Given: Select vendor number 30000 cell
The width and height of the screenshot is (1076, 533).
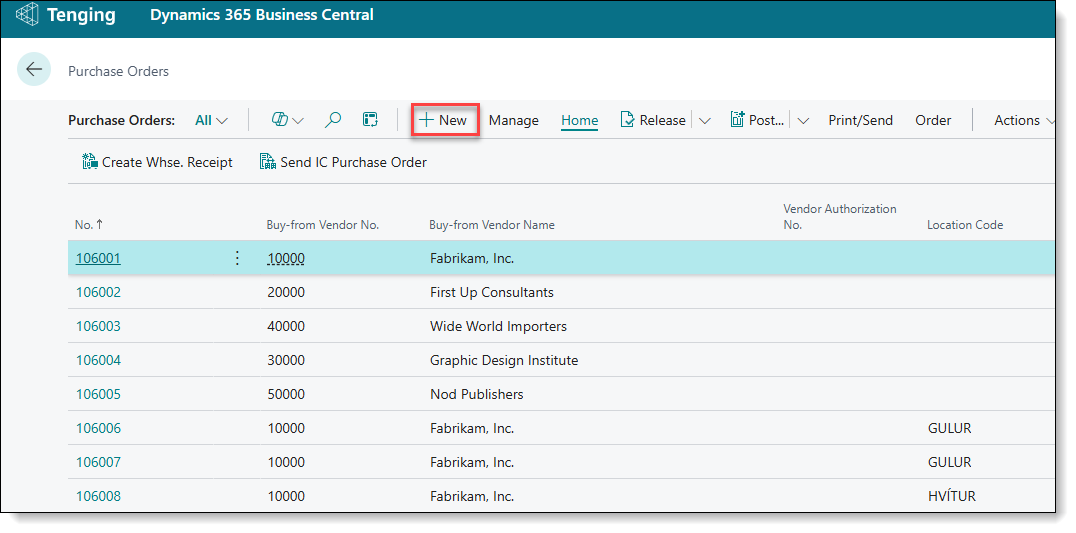Looking at the screenshot, I should [286, 360].
